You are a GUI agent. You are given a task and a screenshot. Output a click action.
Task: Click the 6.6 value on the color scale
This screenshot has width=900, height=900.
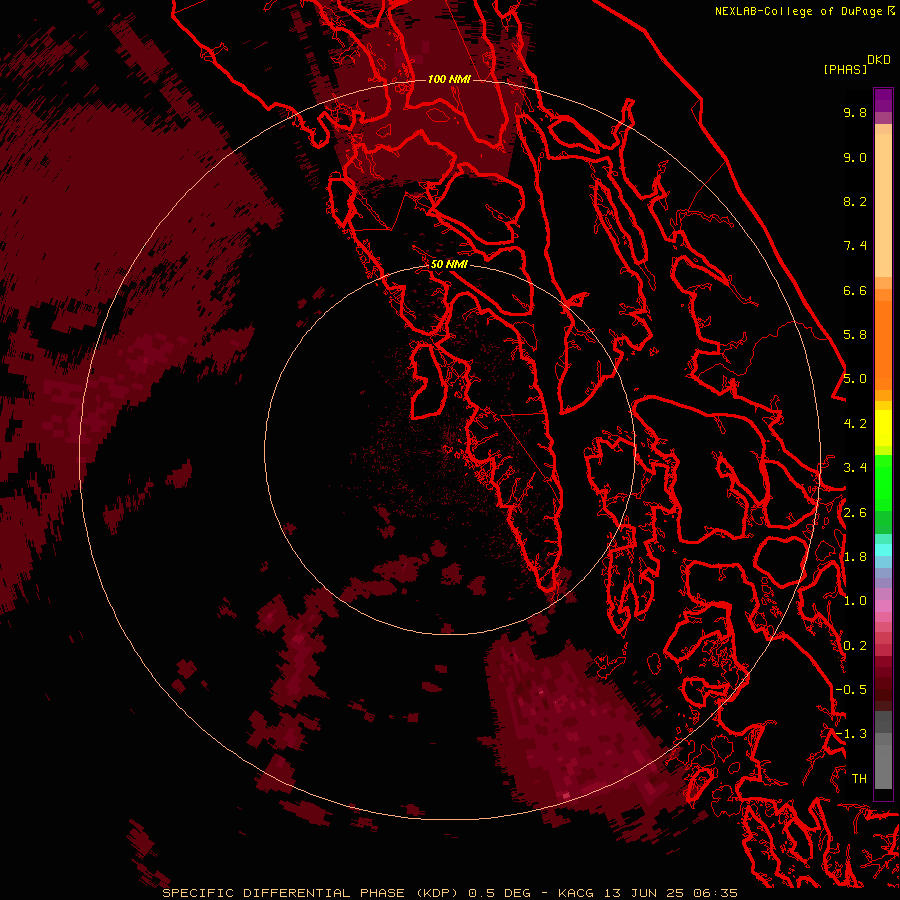click(855, 290)
